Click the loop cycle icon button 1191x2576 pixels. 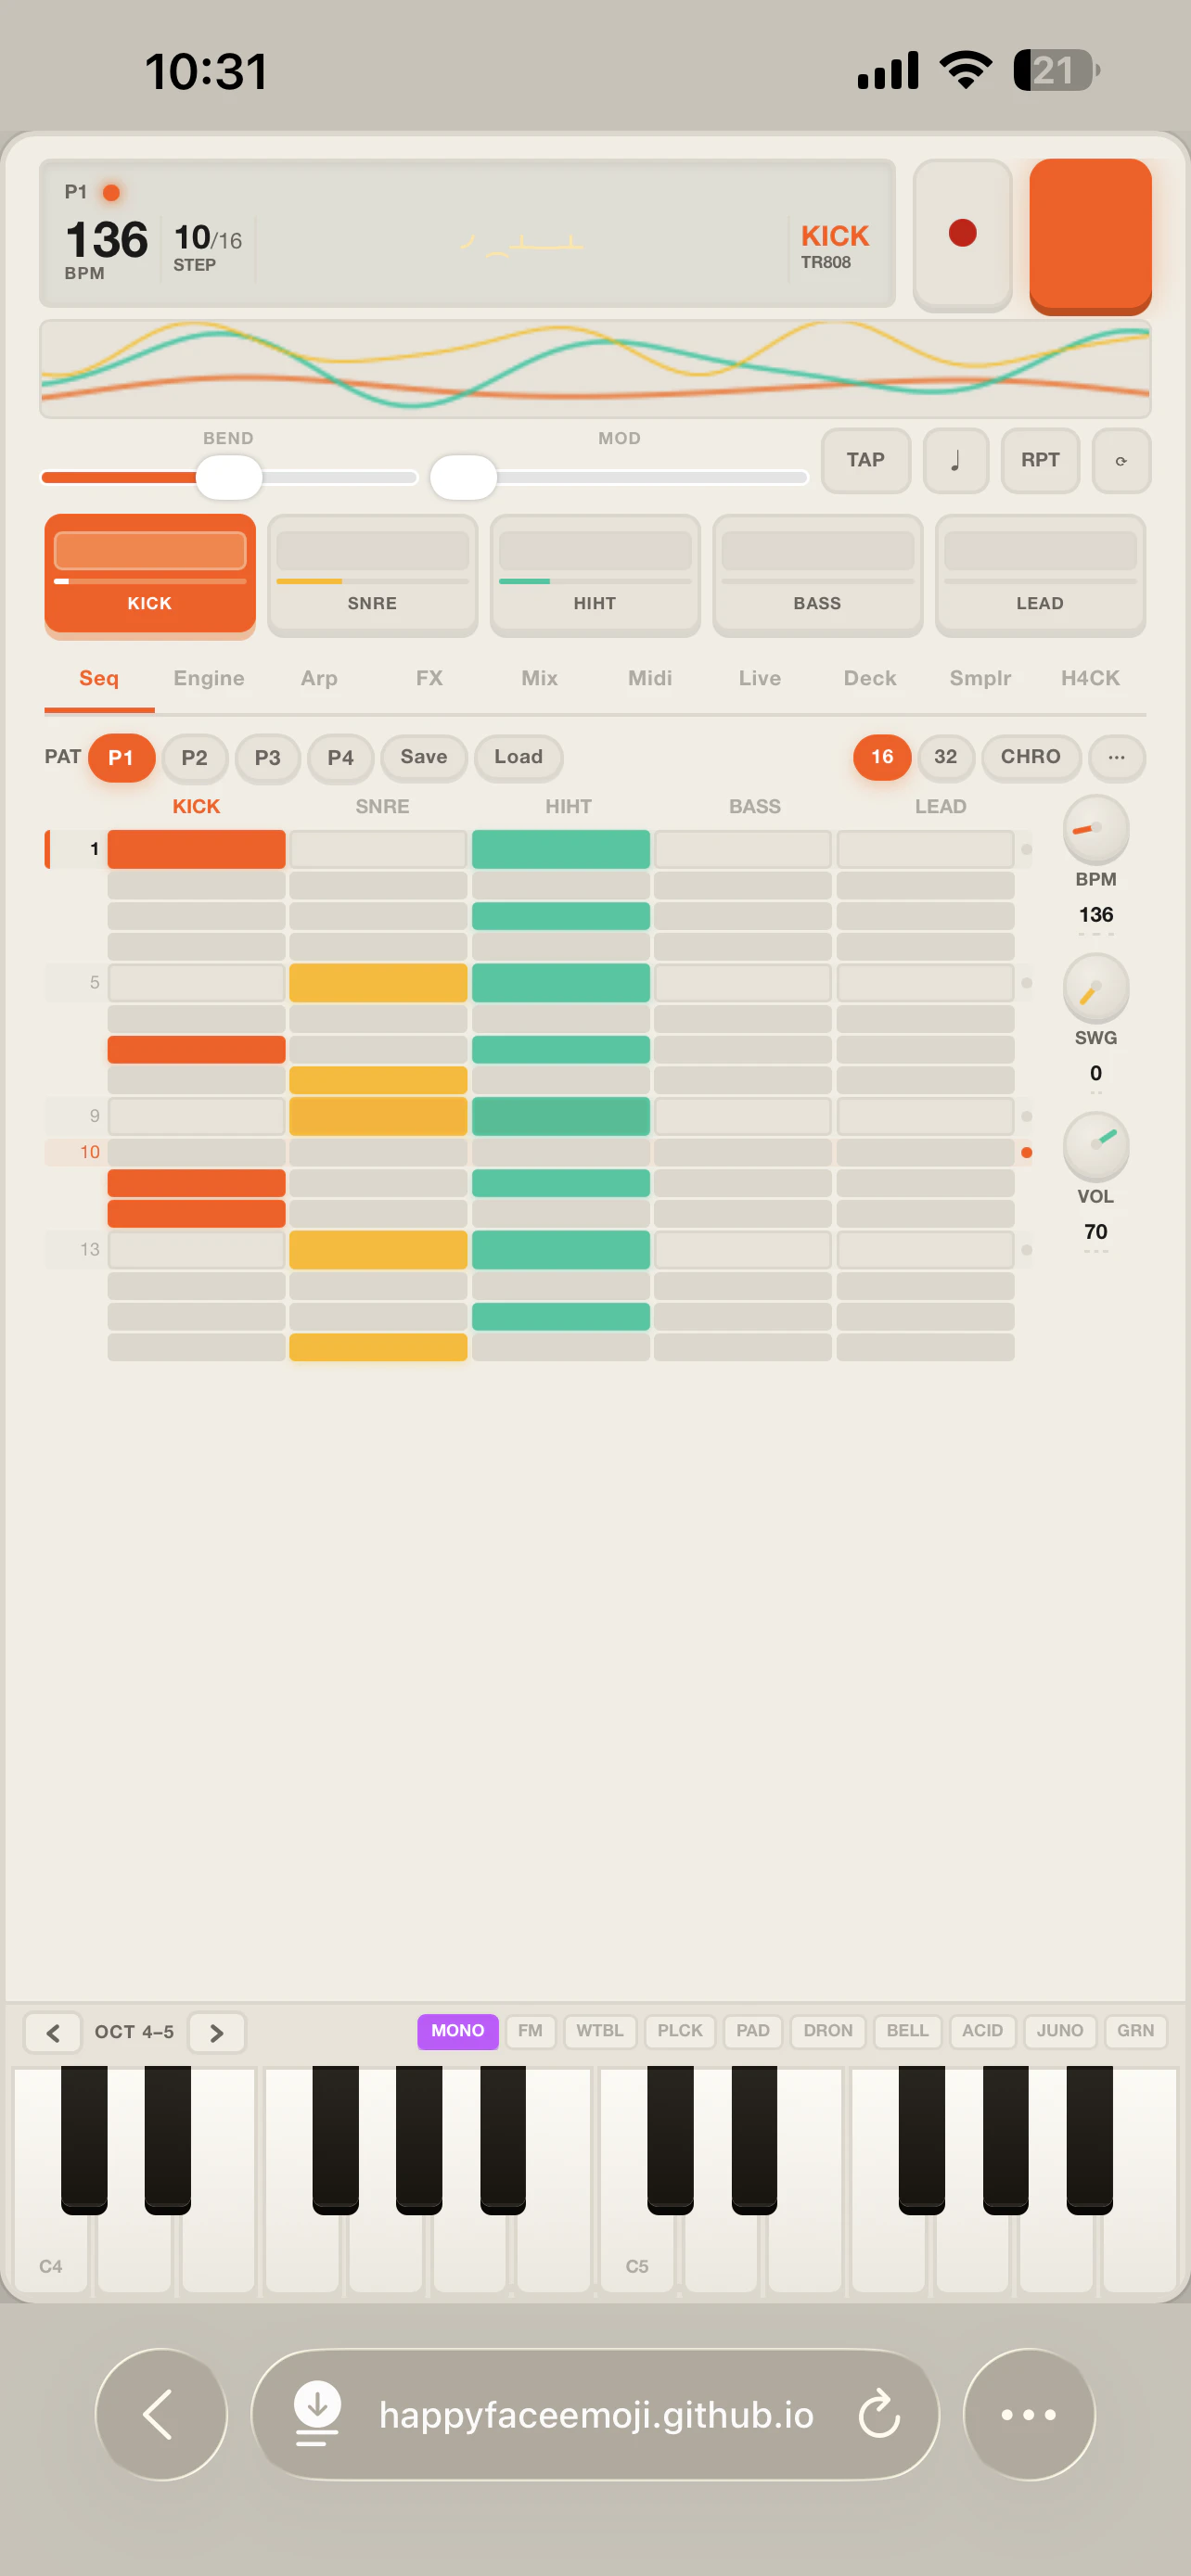coord(1121,460)
